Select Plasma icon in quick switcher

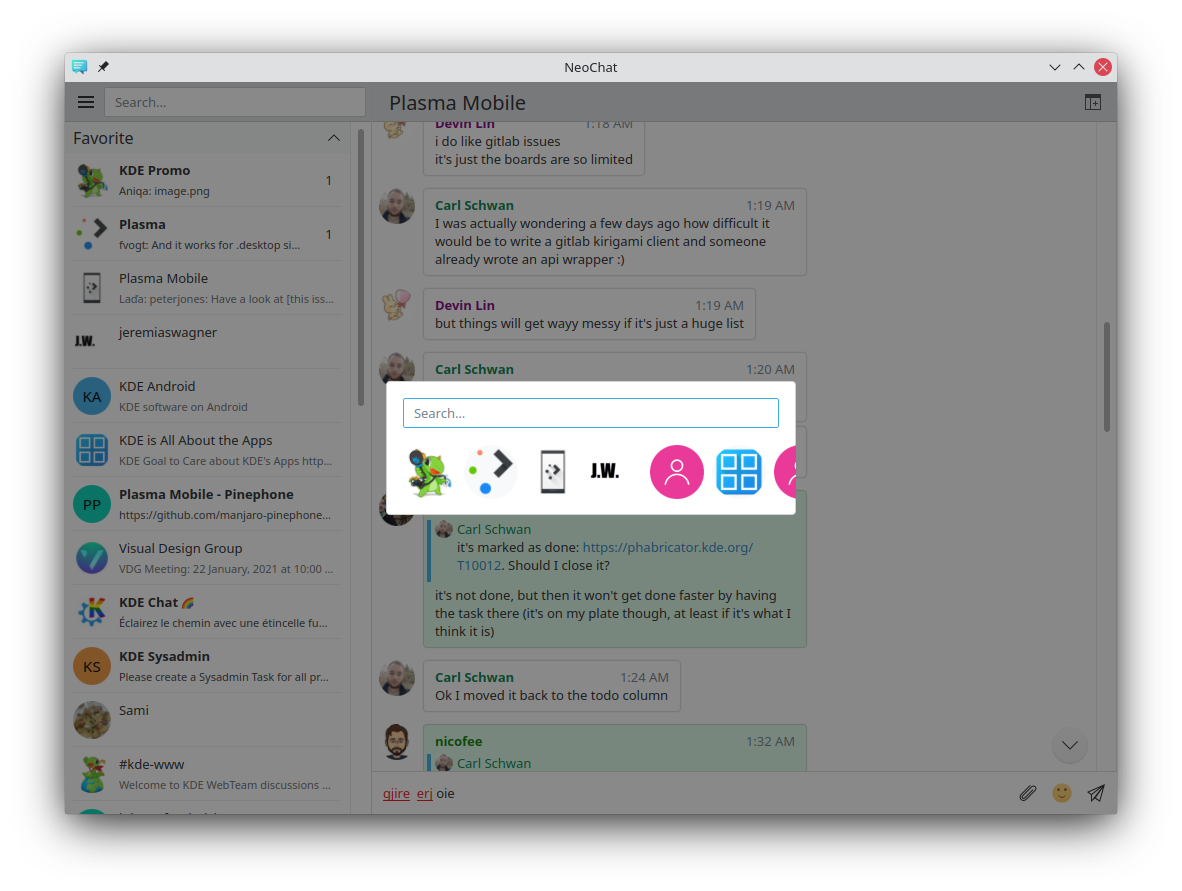[491, 472]
